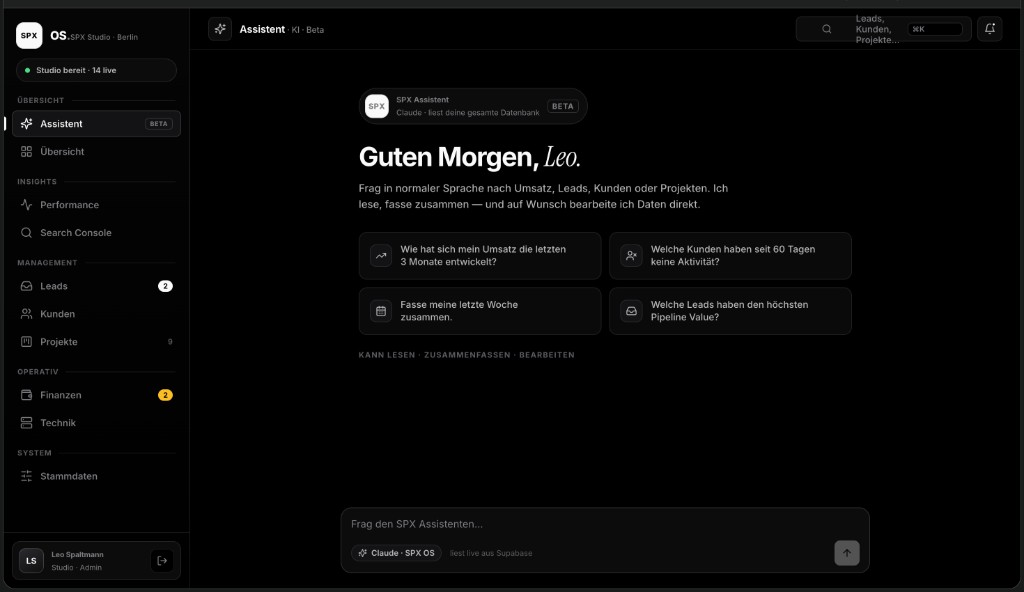Log out using the exit icon

coord(162,561)
